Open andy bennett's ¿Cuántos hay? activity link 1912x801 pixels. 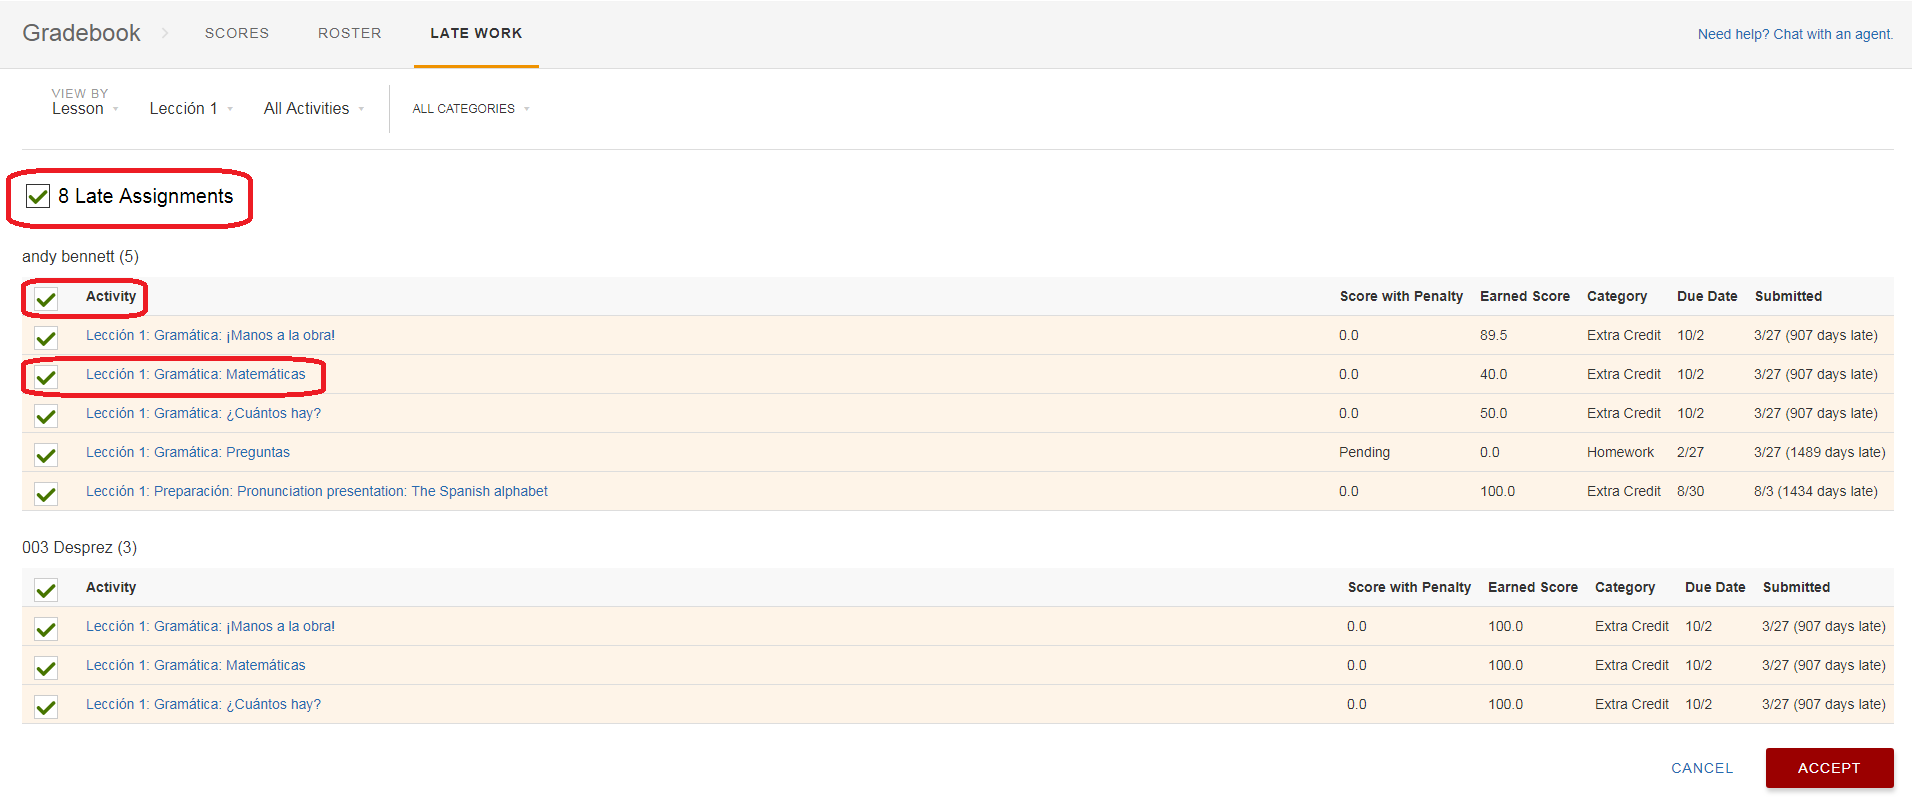[x=203, y=413]
